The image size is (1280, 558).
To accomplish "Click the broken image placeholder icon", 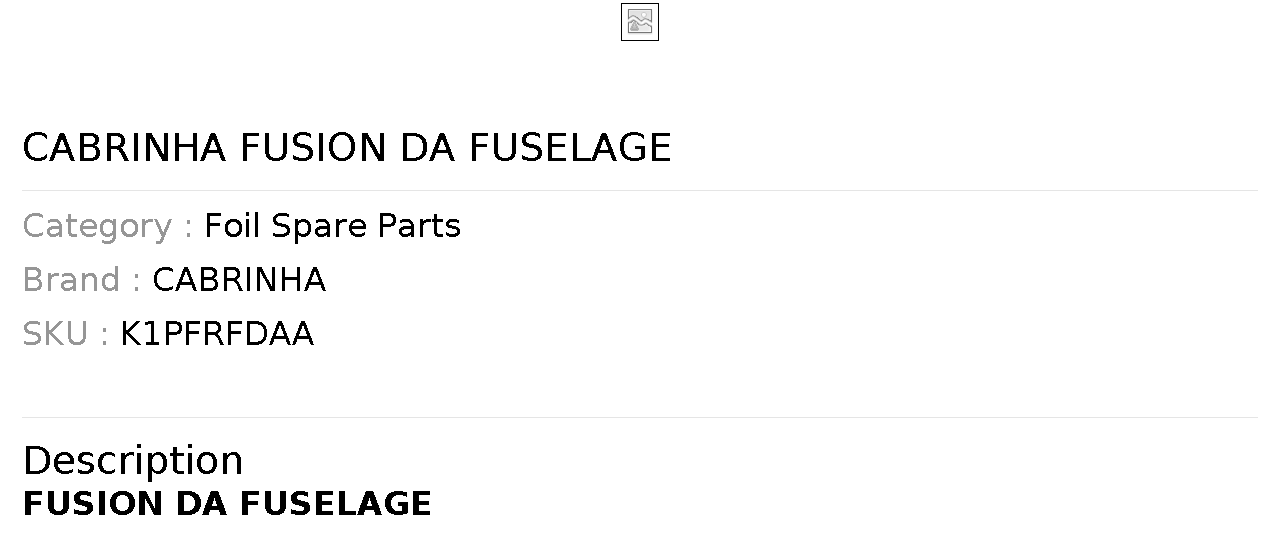I will [x=640, y=22].
